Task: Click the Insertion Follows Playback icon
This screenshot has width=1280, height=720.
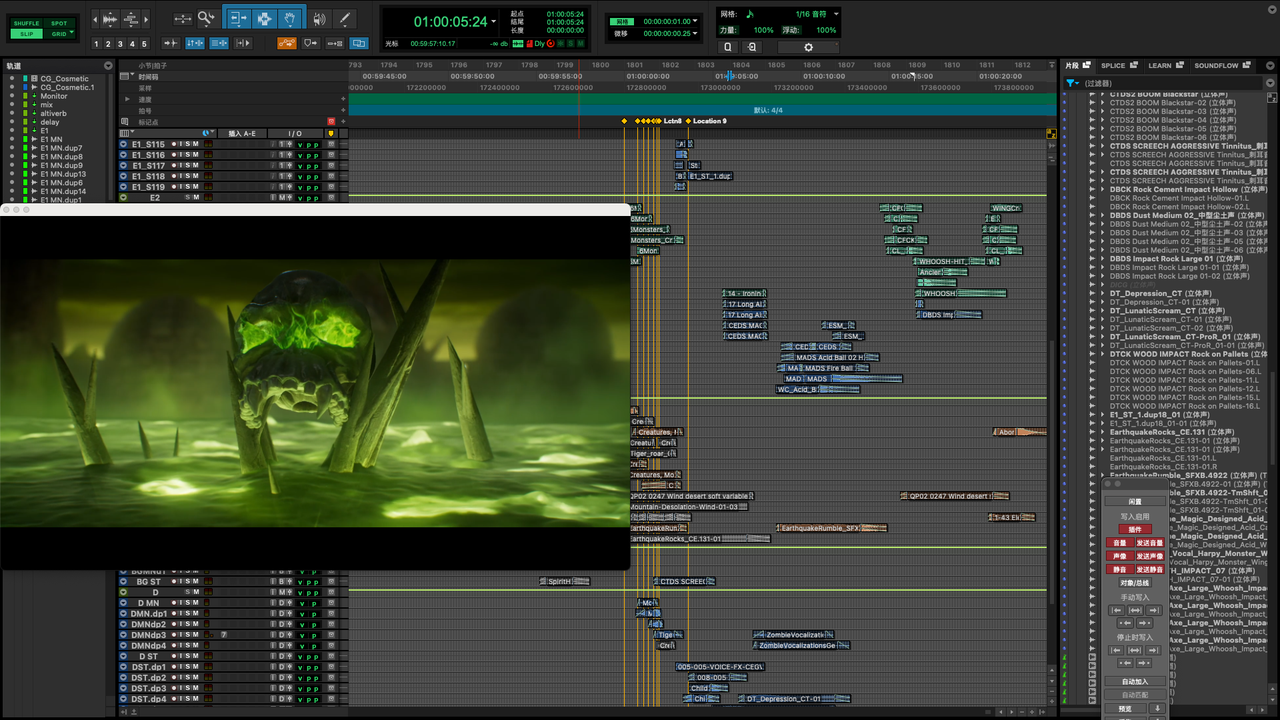Action: click(243, 43)
